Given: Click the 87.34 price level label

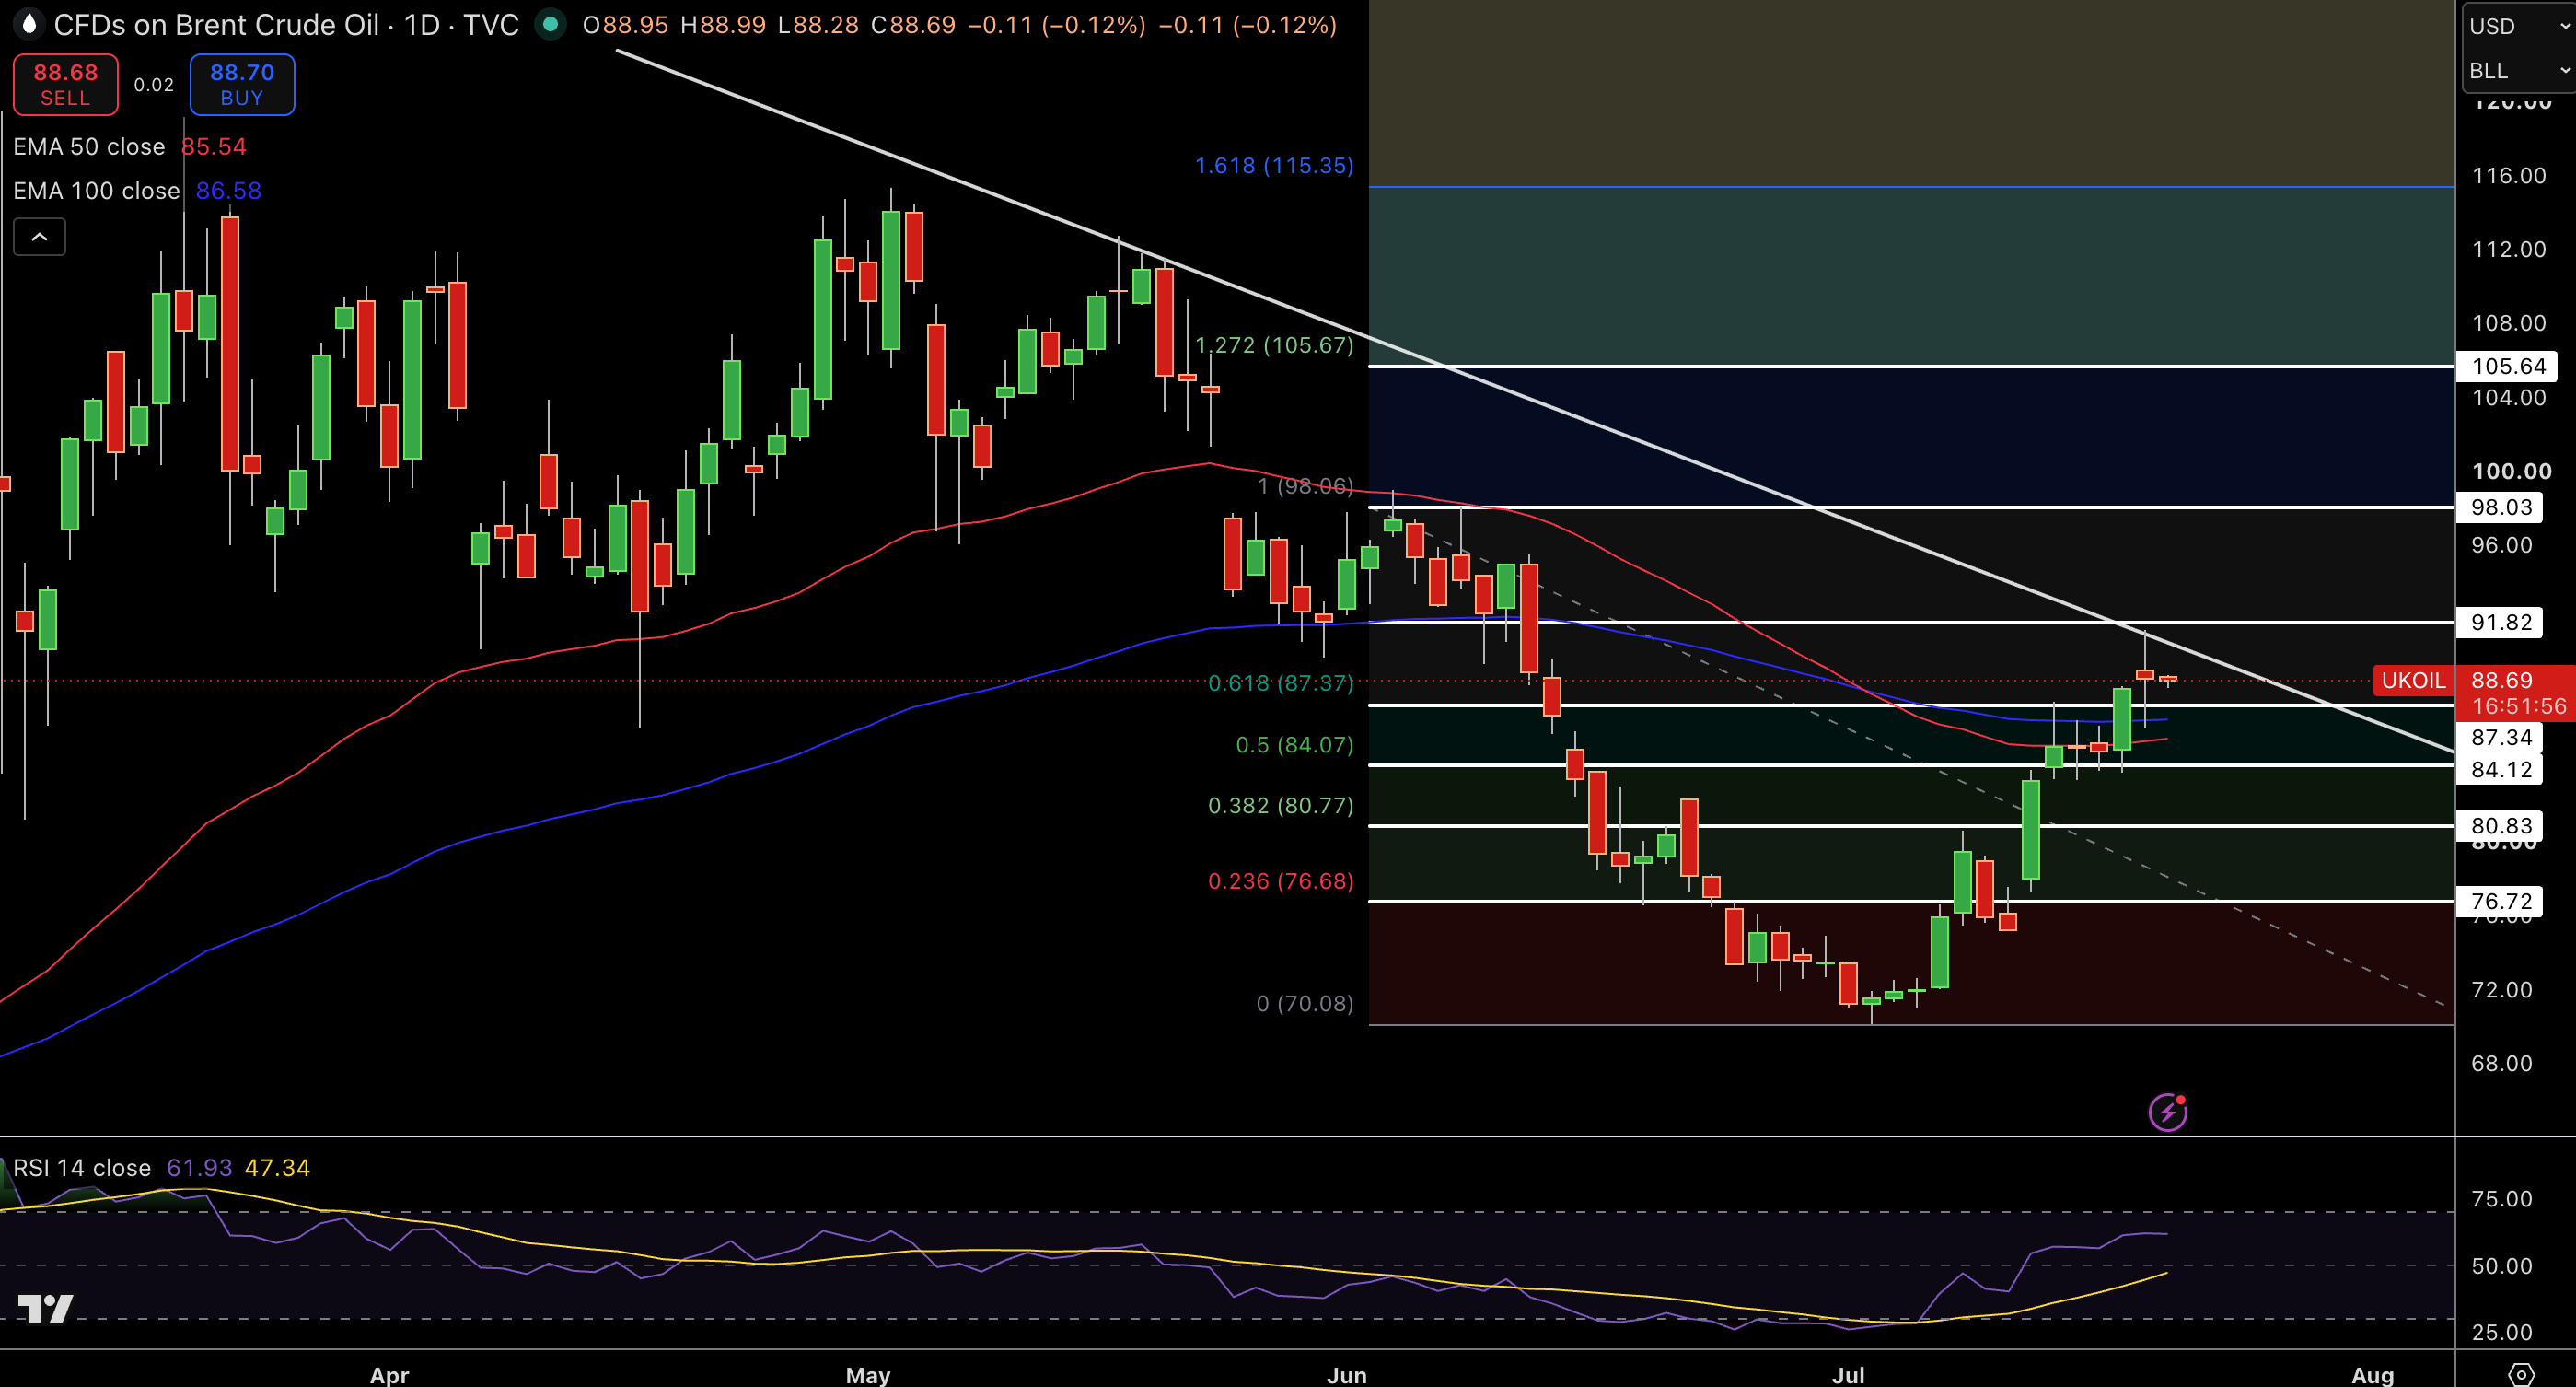Looking at the screenshot, I should click(2500, 737).
